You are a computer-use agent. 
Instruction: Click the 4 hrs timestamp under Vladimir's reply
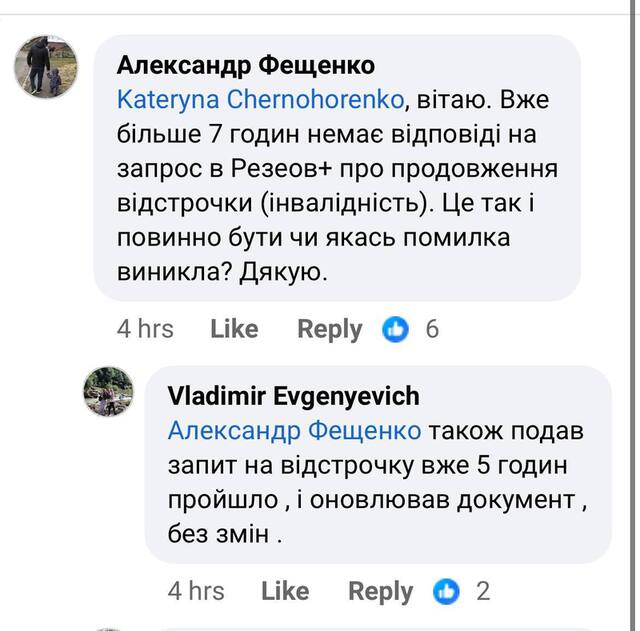click(x=196, y=591)
